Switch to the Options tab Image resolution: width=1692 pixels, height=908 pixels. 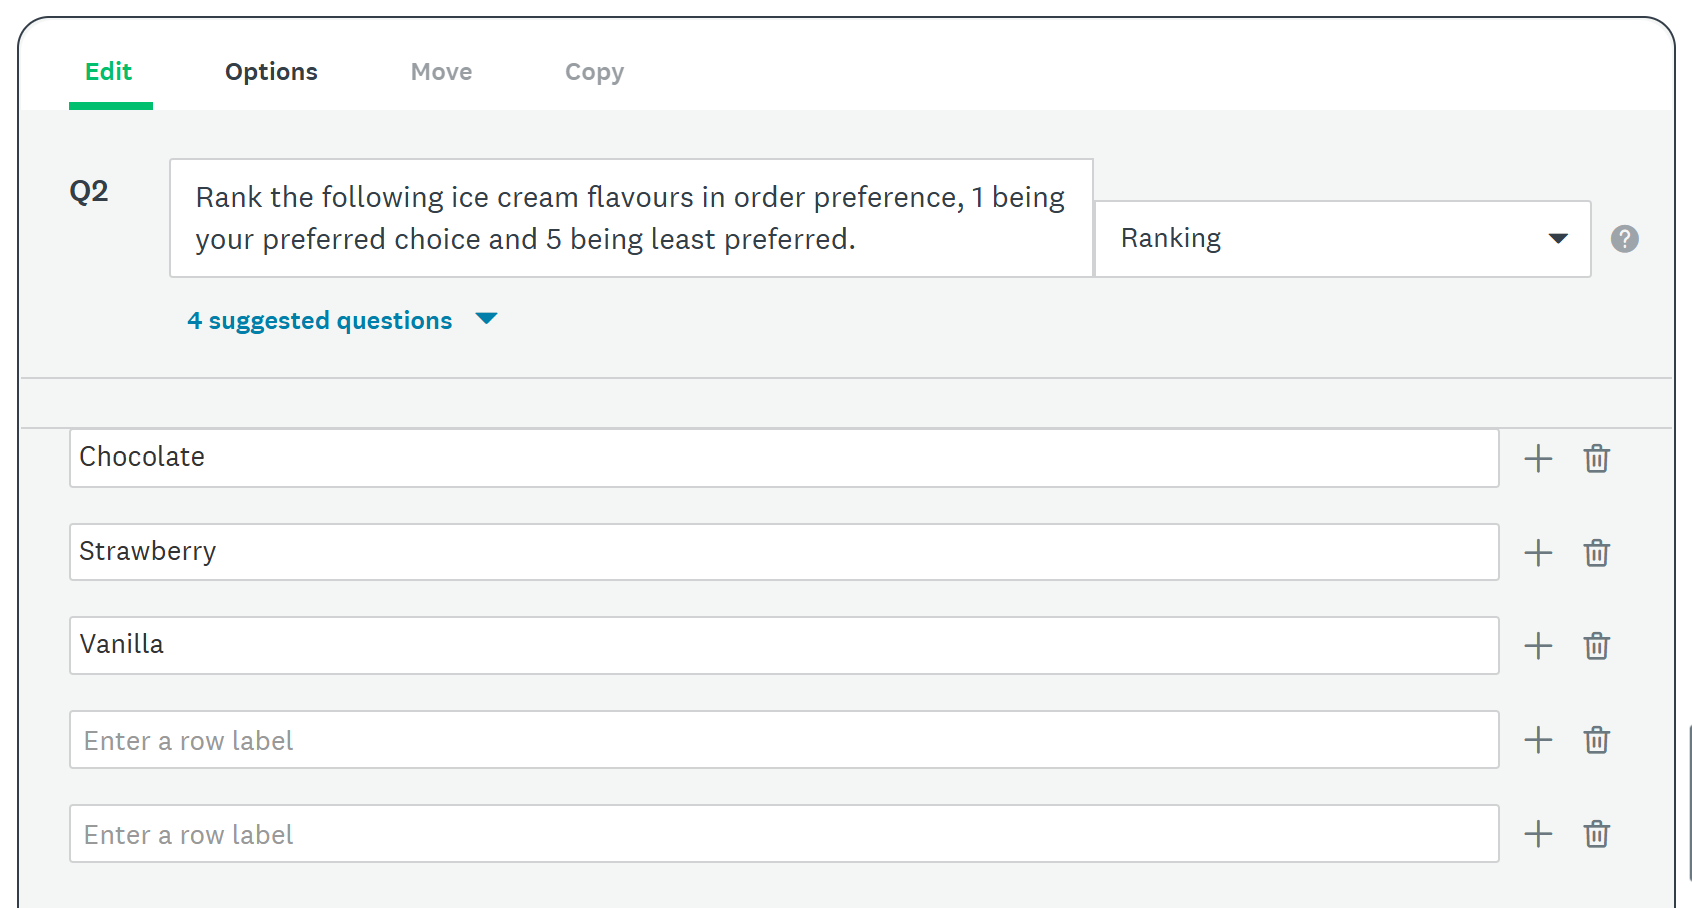271,72
